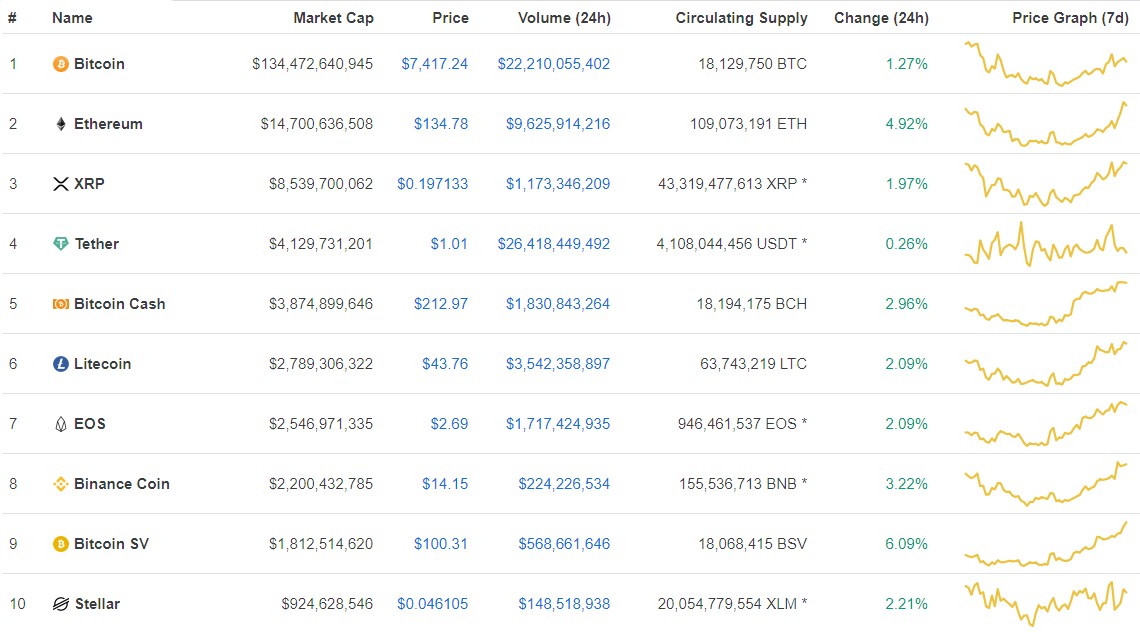Open the Bitcoin name link

[x=99, y=64]
